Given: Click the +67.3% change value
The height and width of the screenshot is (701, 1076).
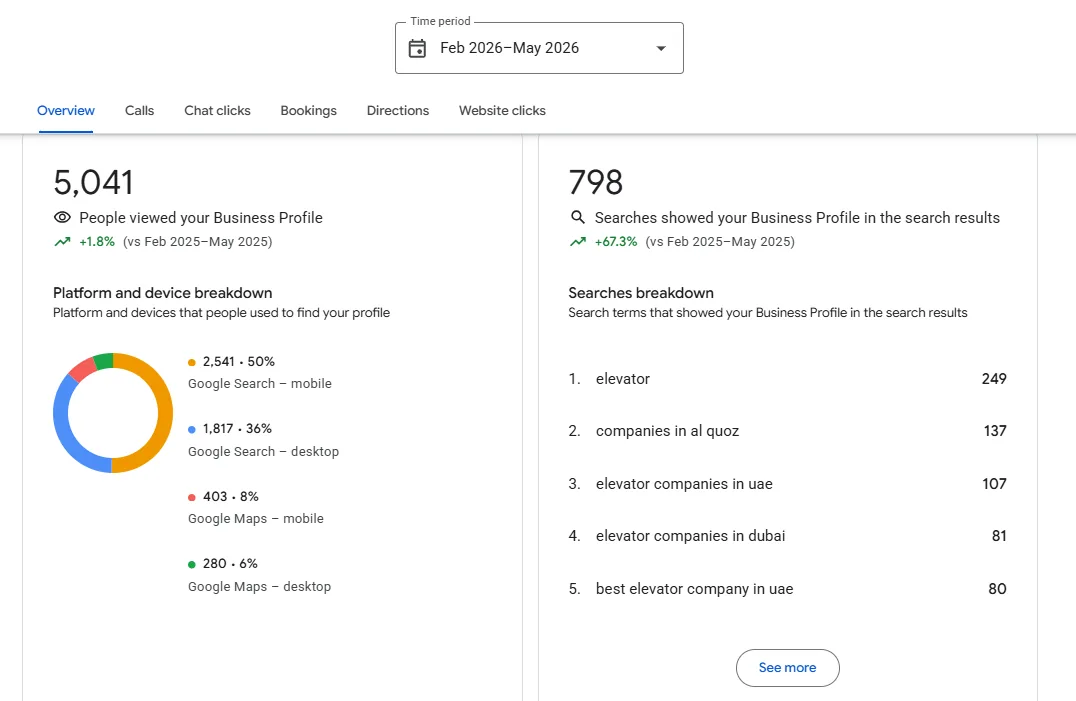Looking at the screenshot, I should (x=616, y=241).
